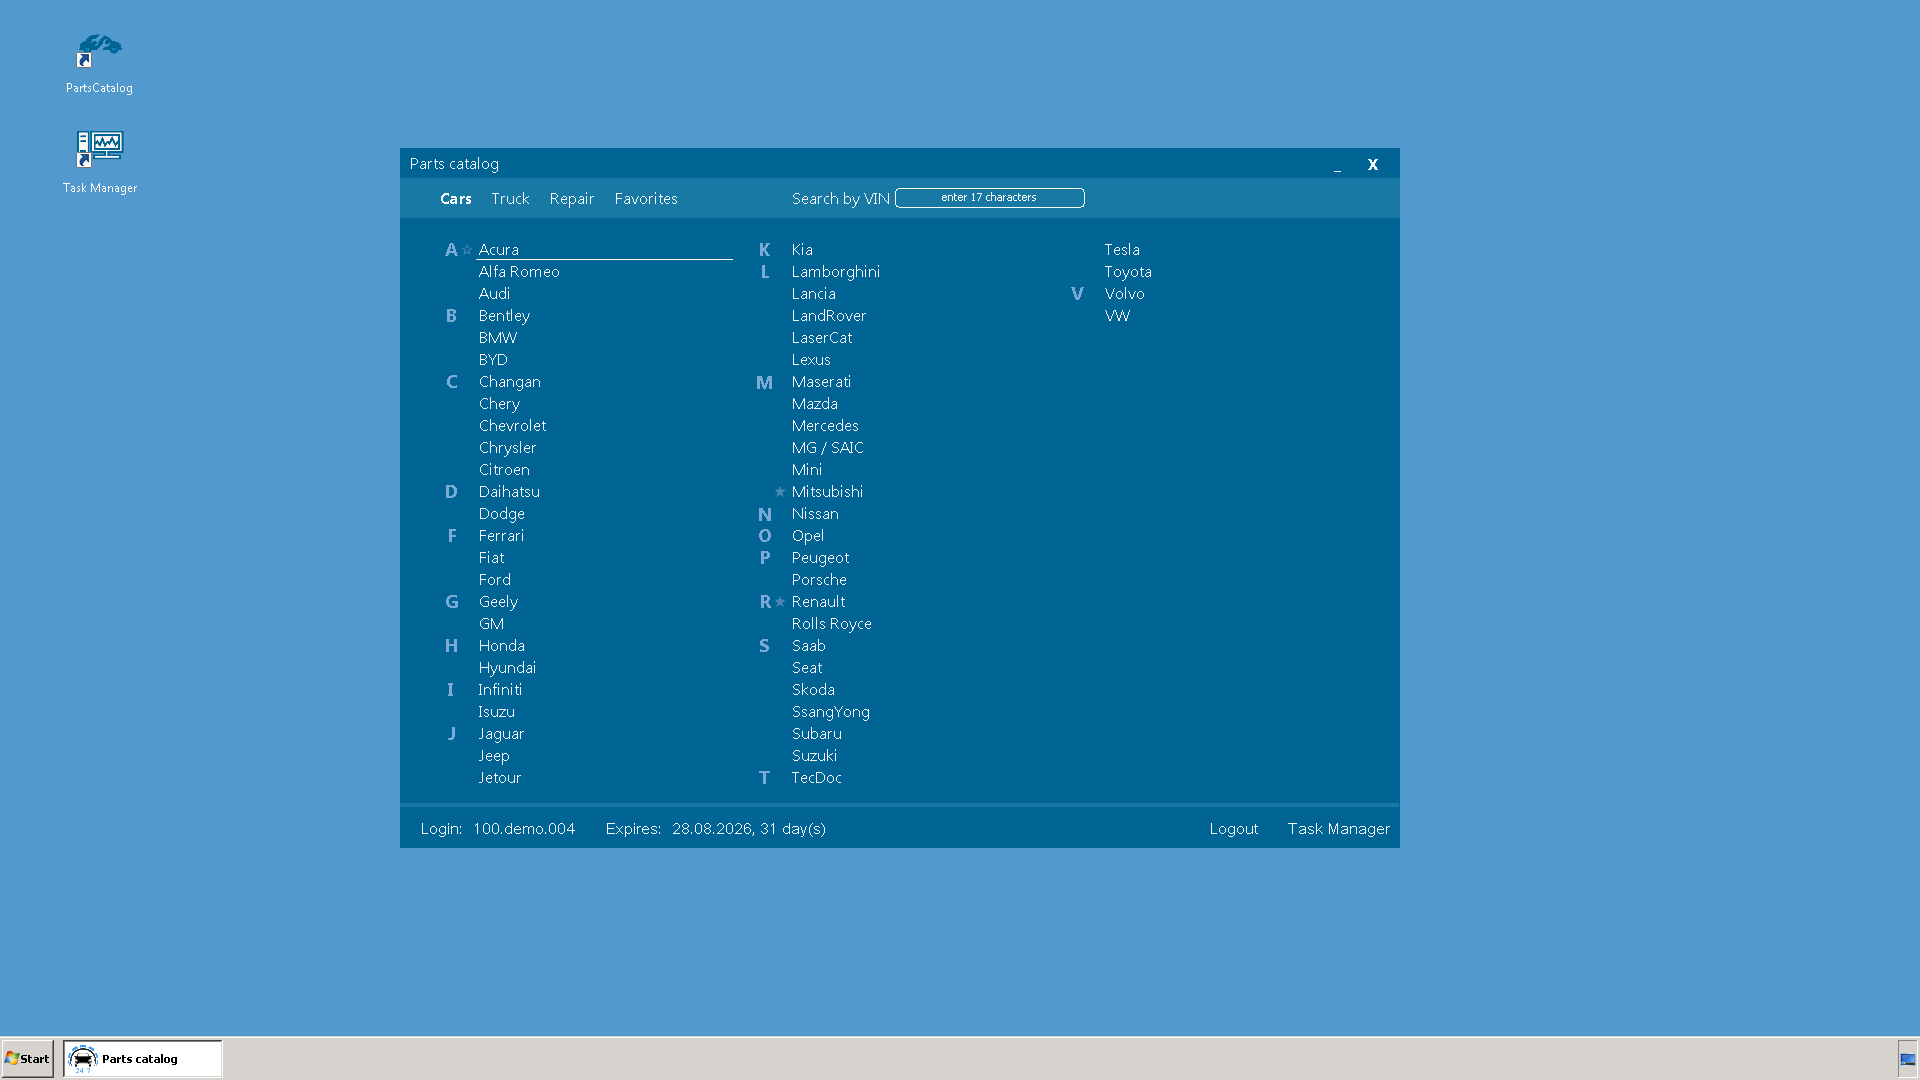
Task: Focus the Search by VIN input field
Action: (990, 198)
